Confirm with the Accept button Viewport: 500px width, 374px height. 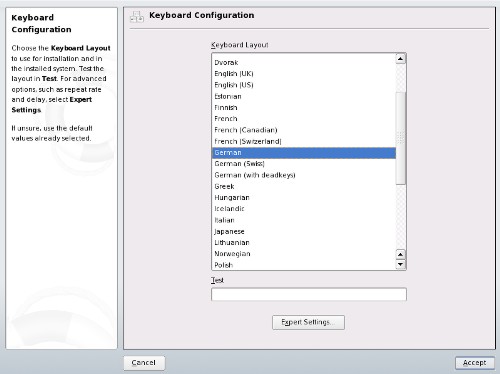(475, 363)
